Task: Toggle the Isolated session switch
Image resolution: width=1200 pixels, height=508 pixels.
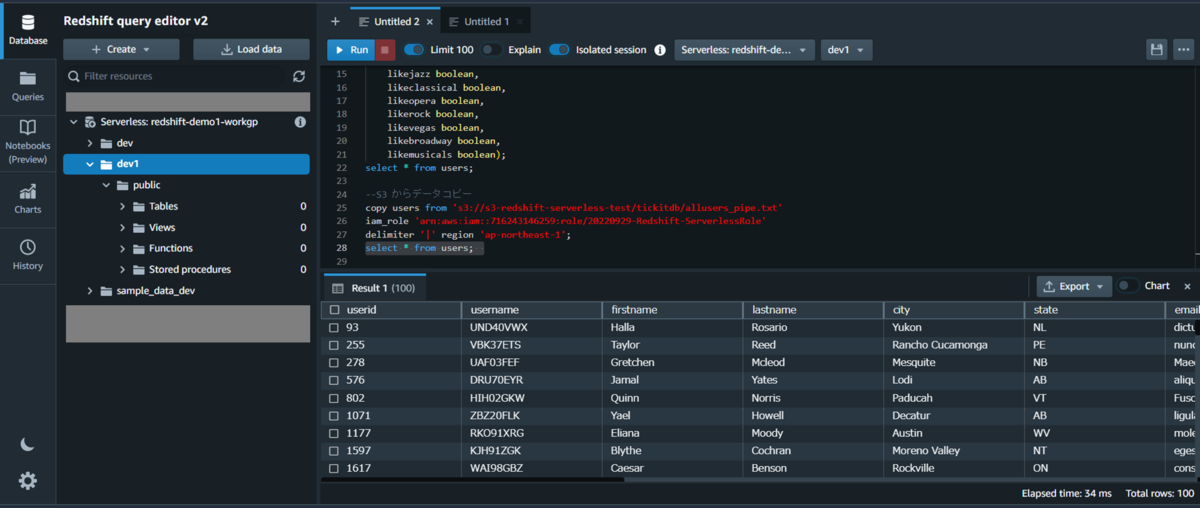Action: 559,50
